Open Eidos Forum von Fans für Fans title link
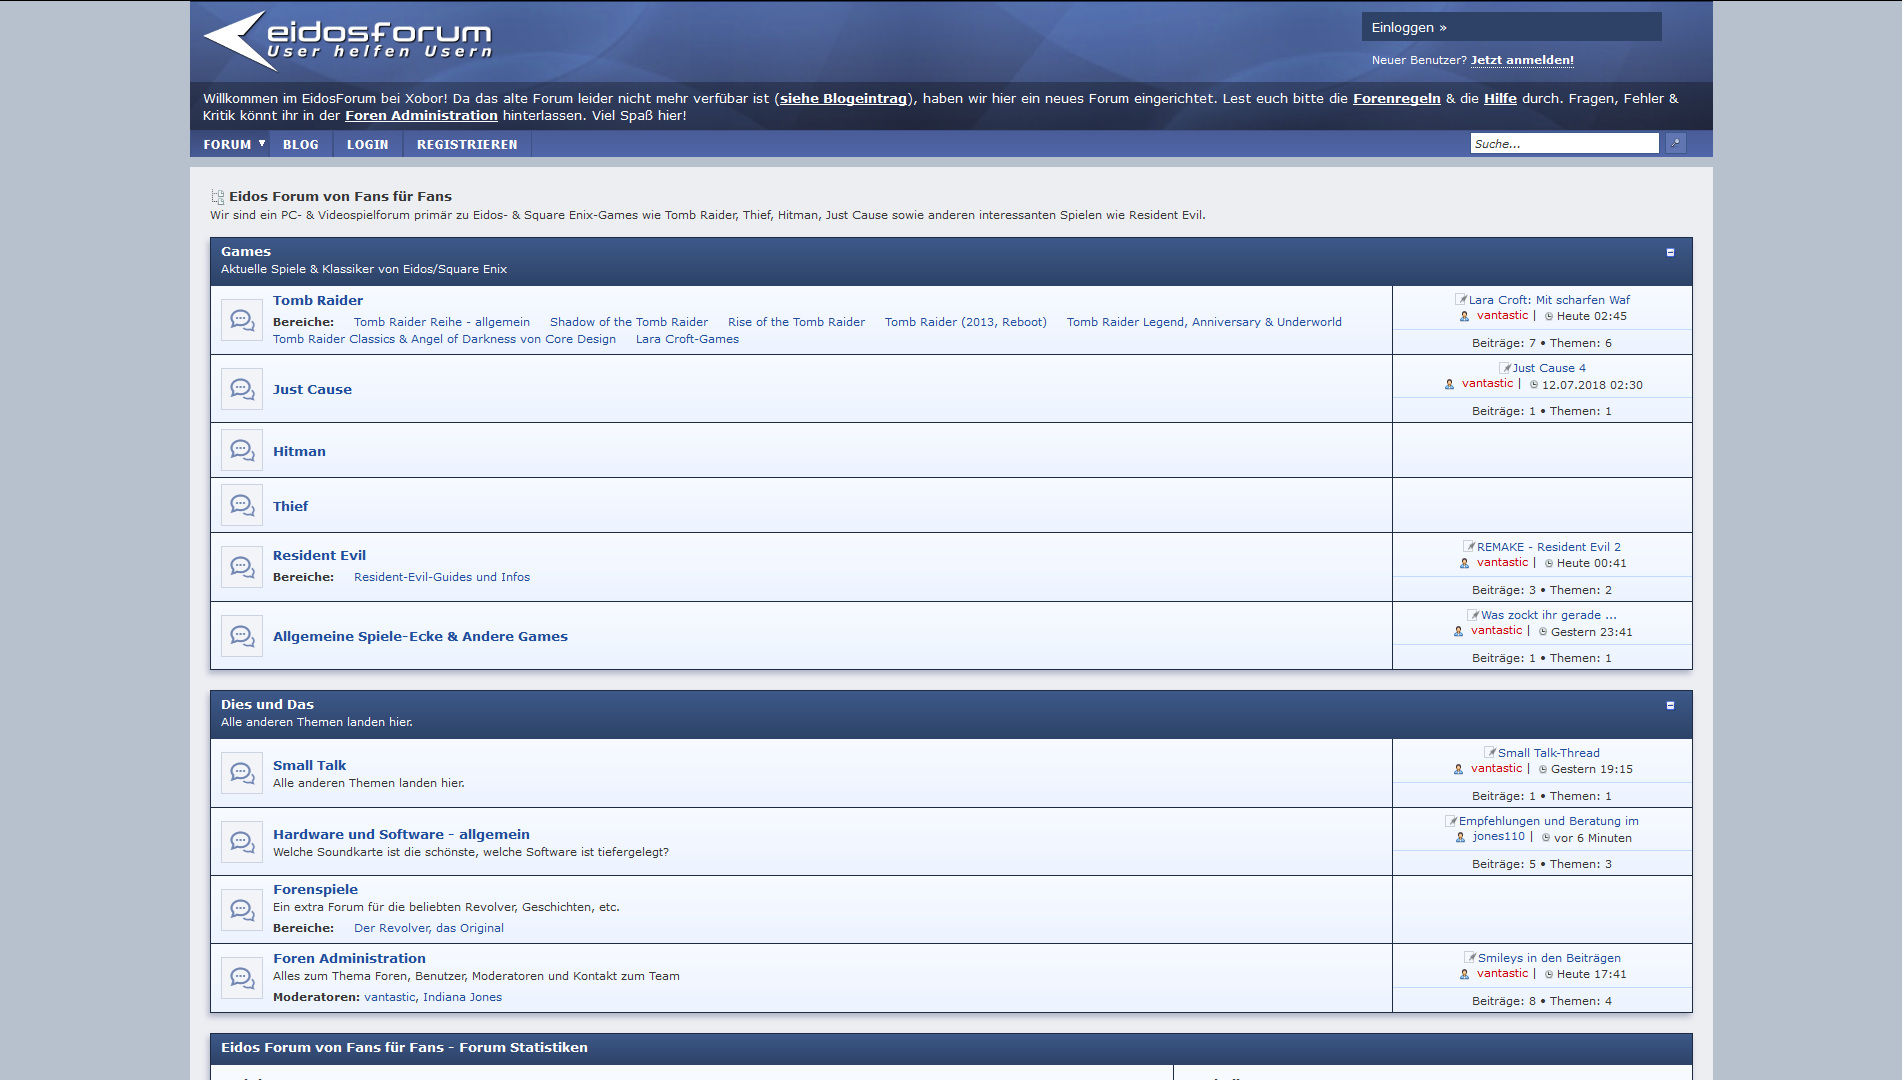The width and height of the screenshot is (1902, 1080). pyautogui.click(x=340, y=196)
